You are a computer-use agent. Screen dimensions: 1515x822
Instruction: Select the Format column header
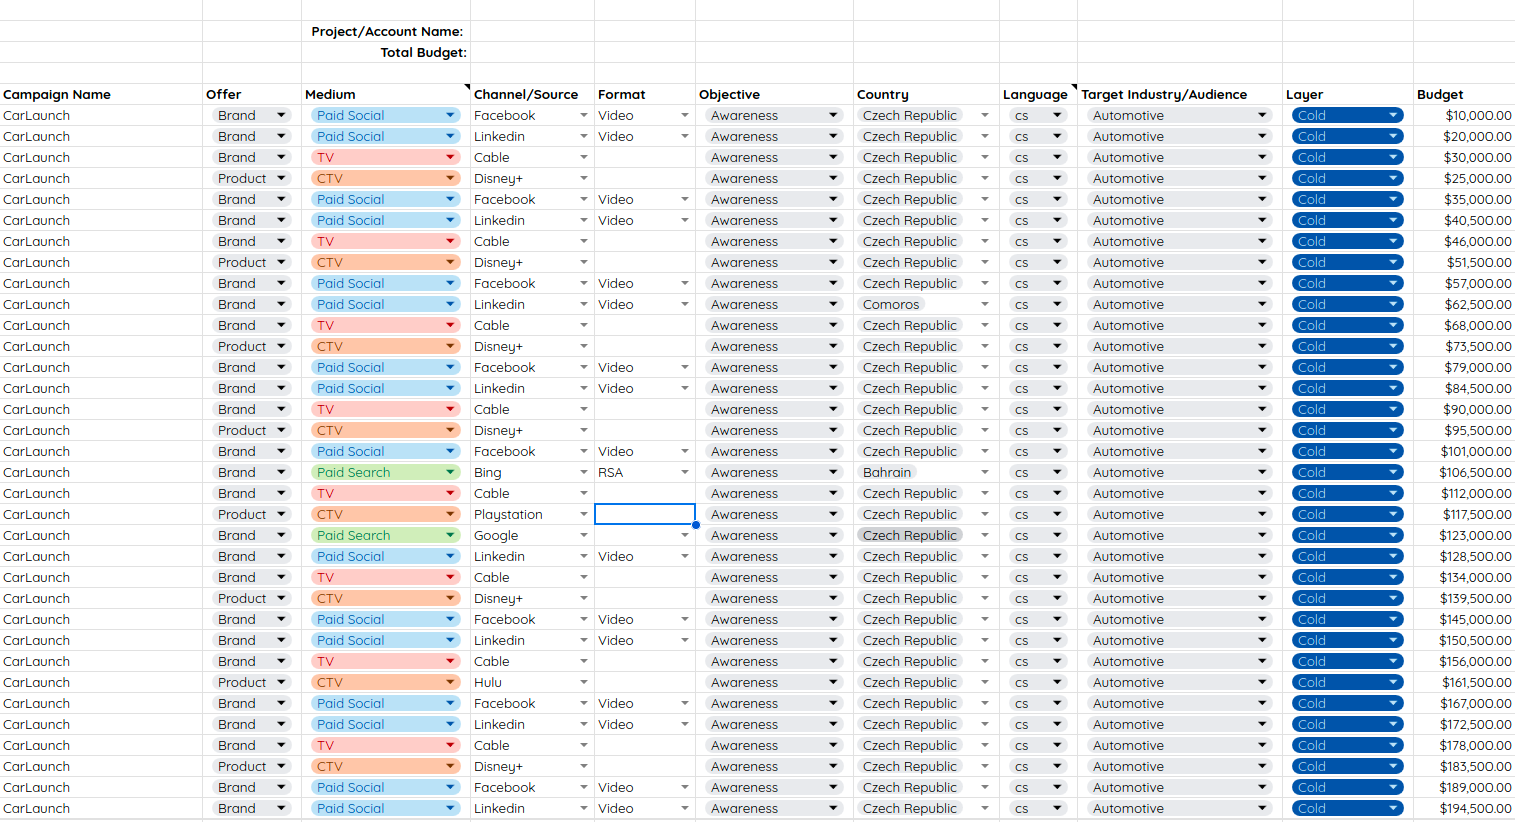point(645,94)
